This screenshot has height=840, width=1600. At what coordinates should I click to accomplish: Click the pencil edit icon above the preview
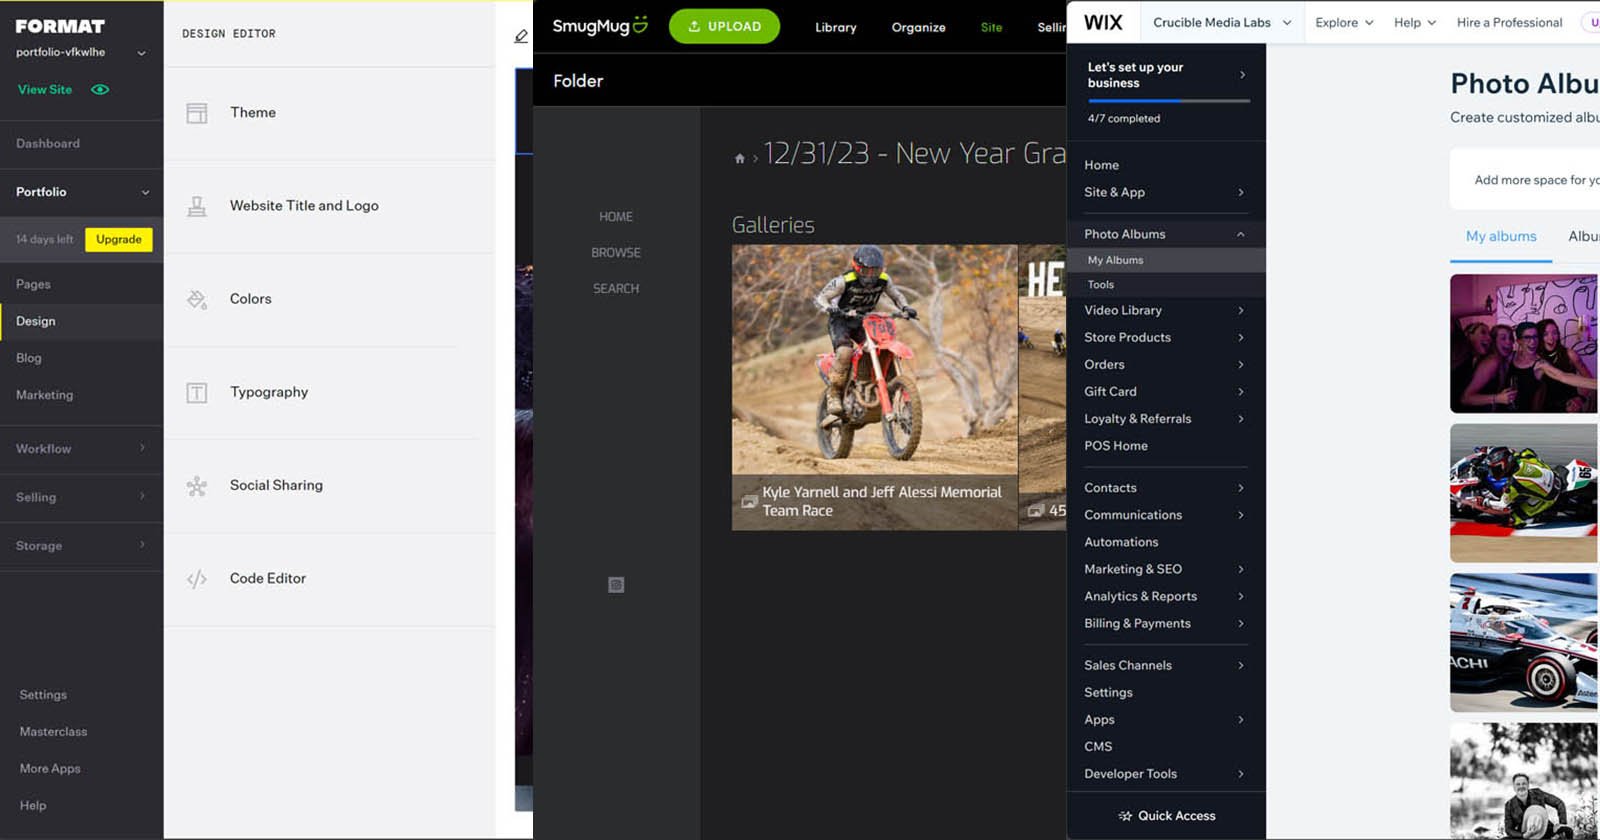coord(521,36)
